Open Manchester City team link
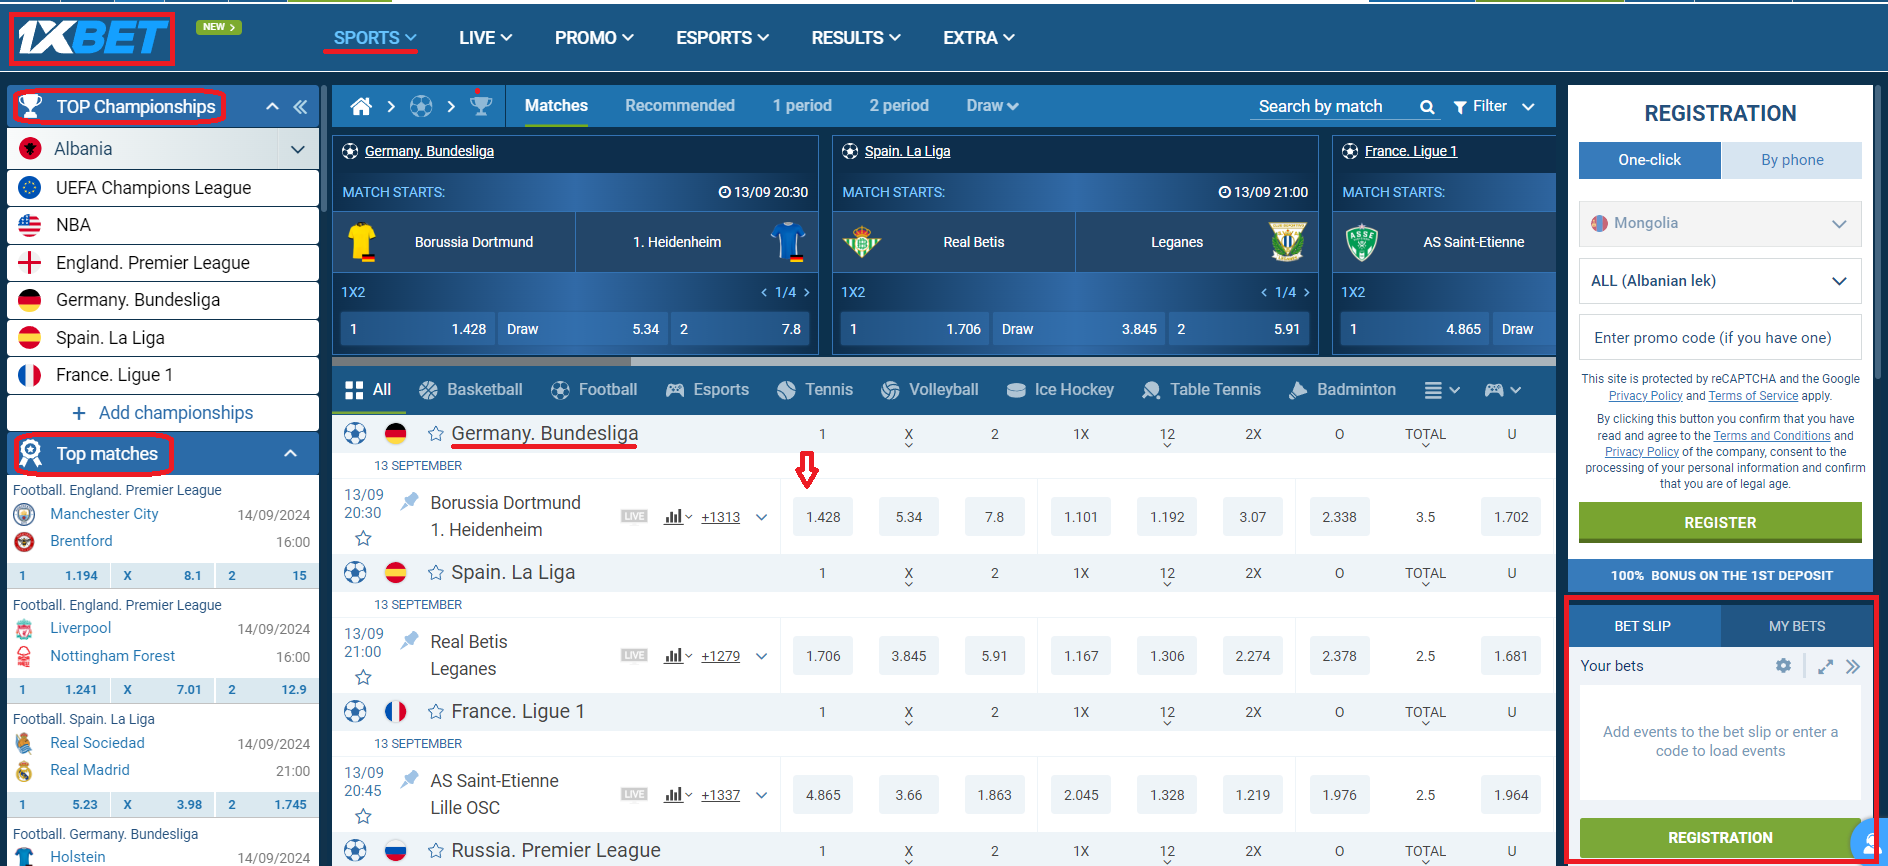This screenshot has height=866, width=1888. (104, 514)
